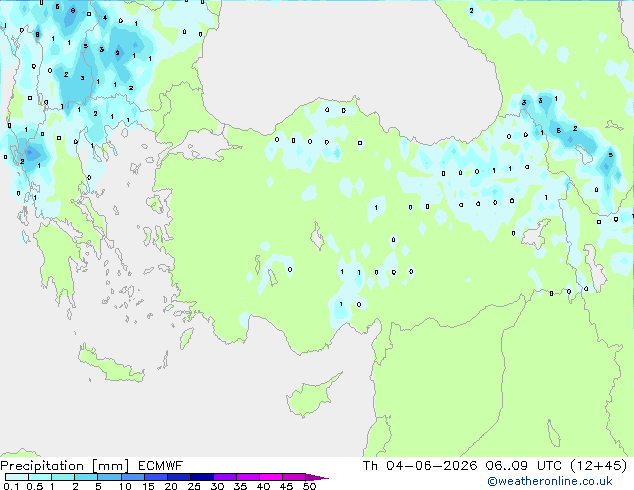Click the 'ECMWF' model label
634x490 pixels.
click(x=161, y=466)
